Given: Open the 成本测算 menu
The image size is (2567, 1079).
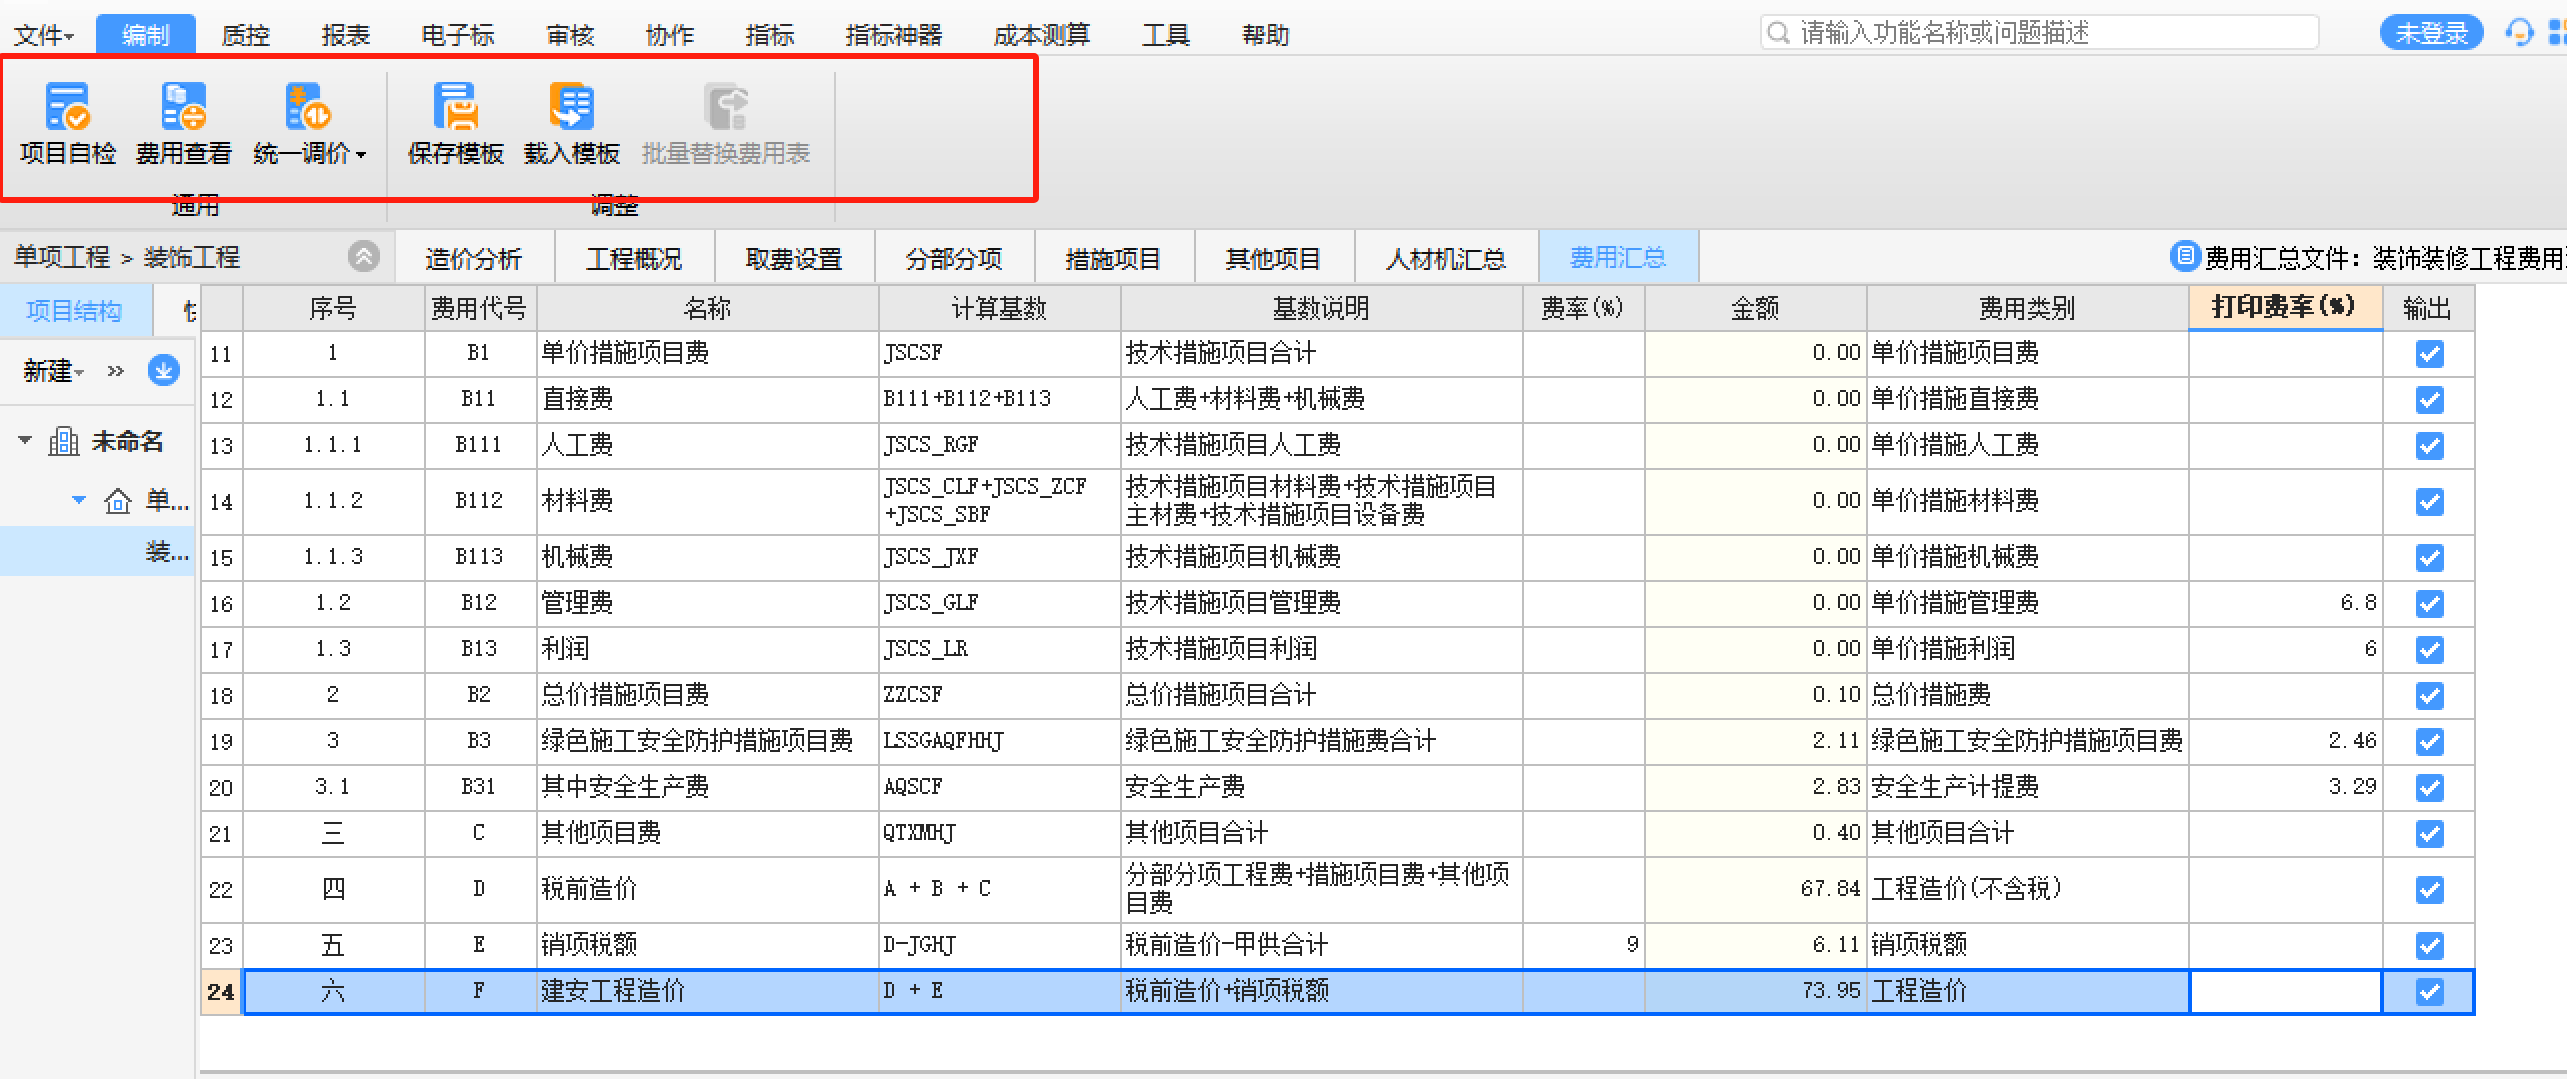Looking at the screenshot, I should (x=1042, y=35).
